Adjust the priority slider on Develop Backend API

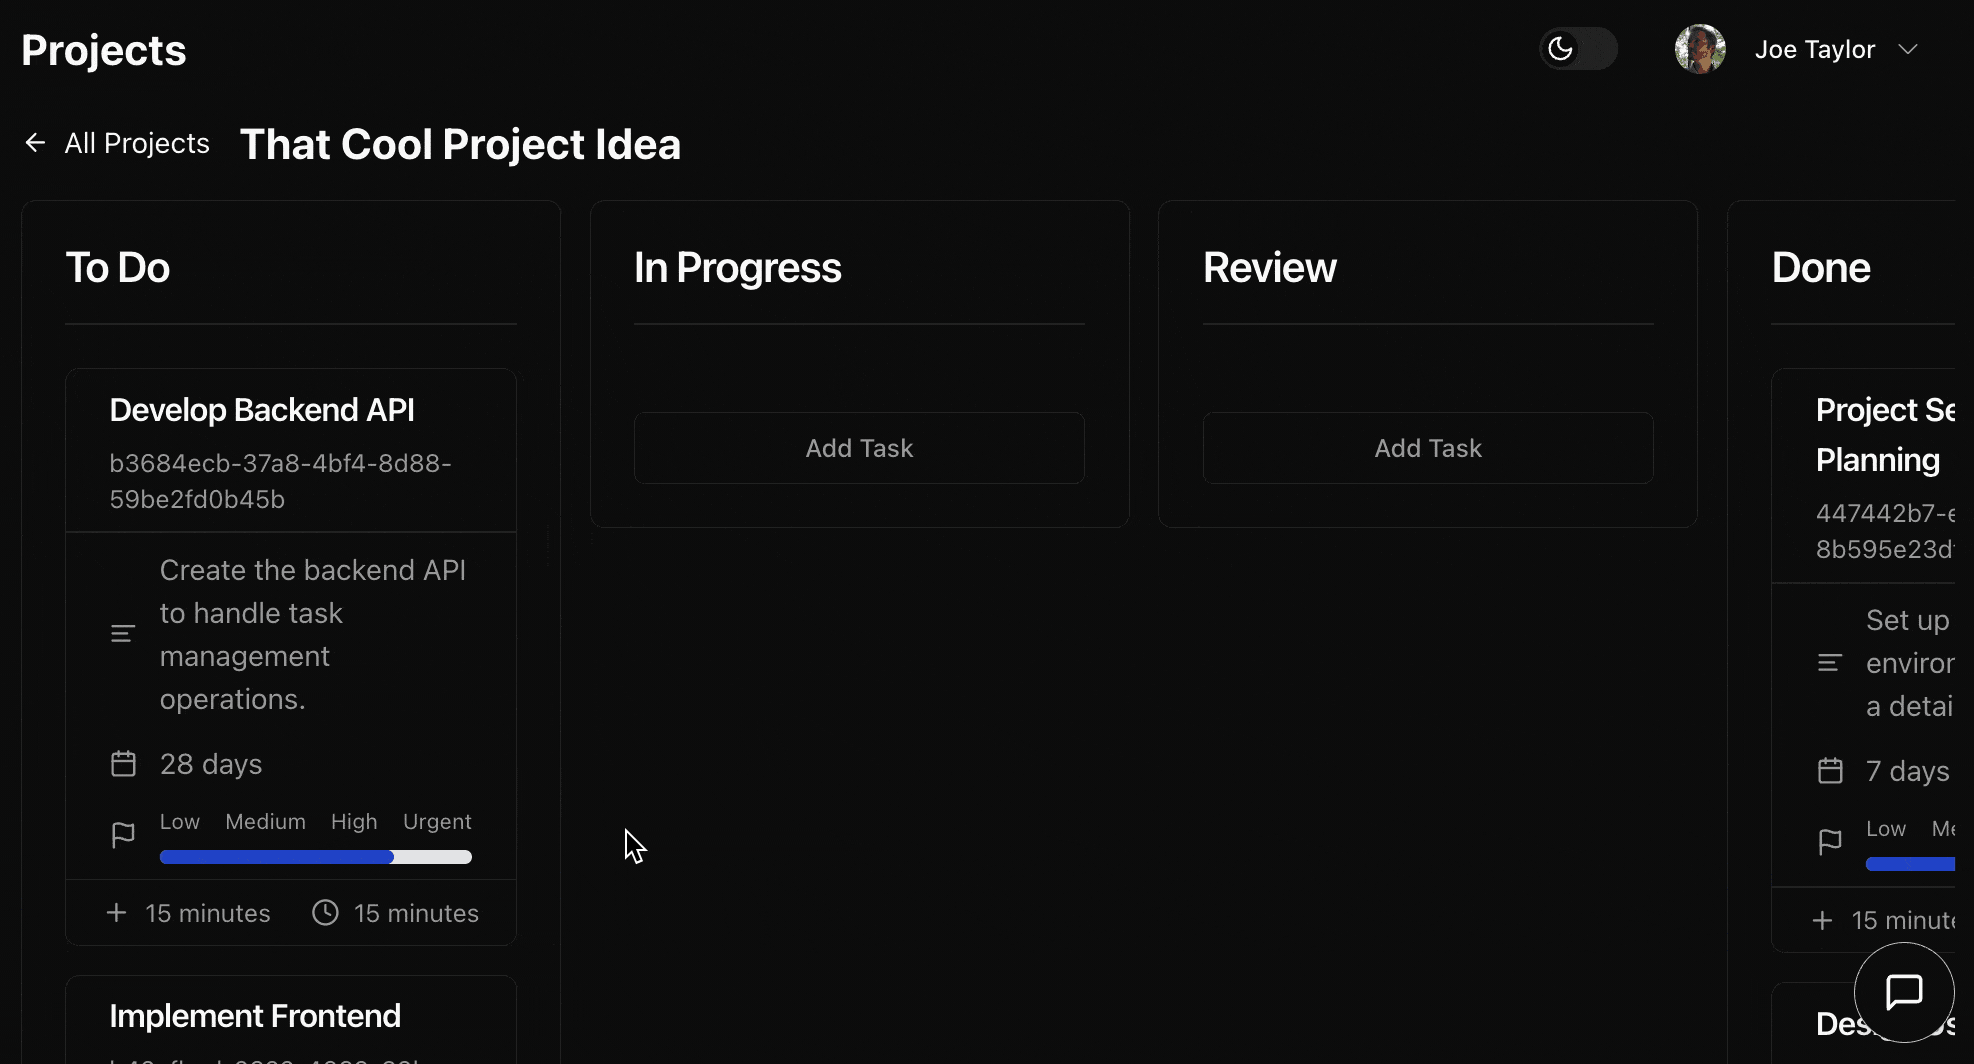point(316,856)
